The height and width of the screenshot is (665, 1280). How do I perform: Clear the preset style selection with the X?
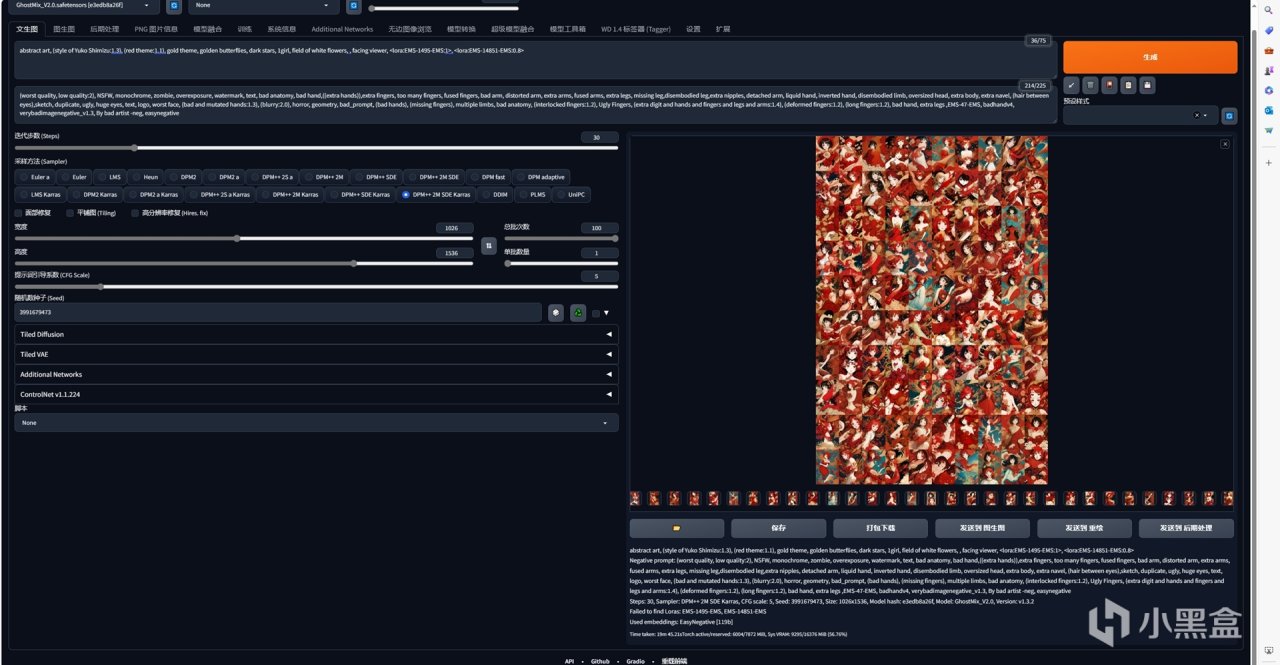[x=1196, y=115]
